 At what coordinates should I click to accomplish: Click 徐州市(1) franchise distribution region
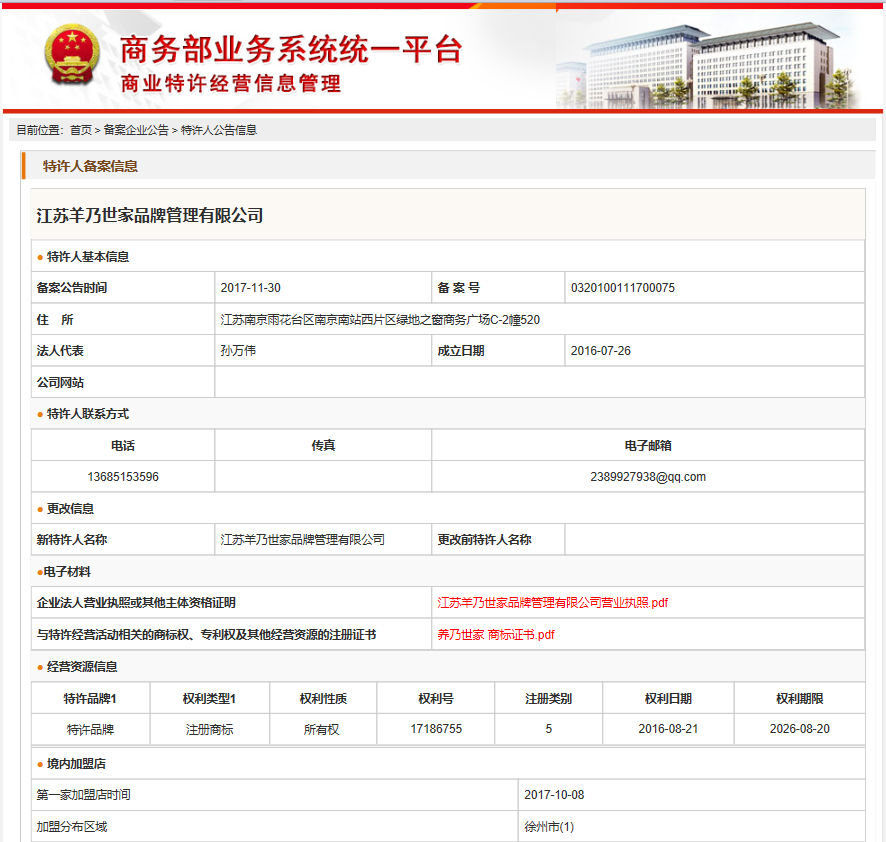click(549, 827)
